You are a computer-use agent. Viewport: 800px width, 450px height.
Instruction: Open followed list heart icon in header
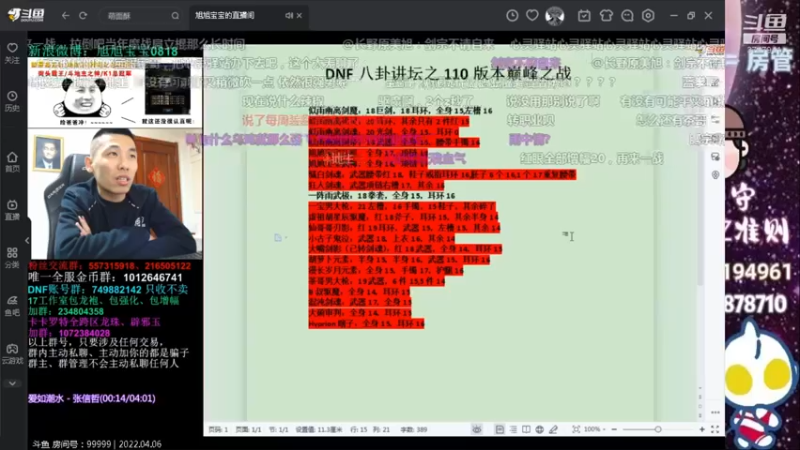532,16
